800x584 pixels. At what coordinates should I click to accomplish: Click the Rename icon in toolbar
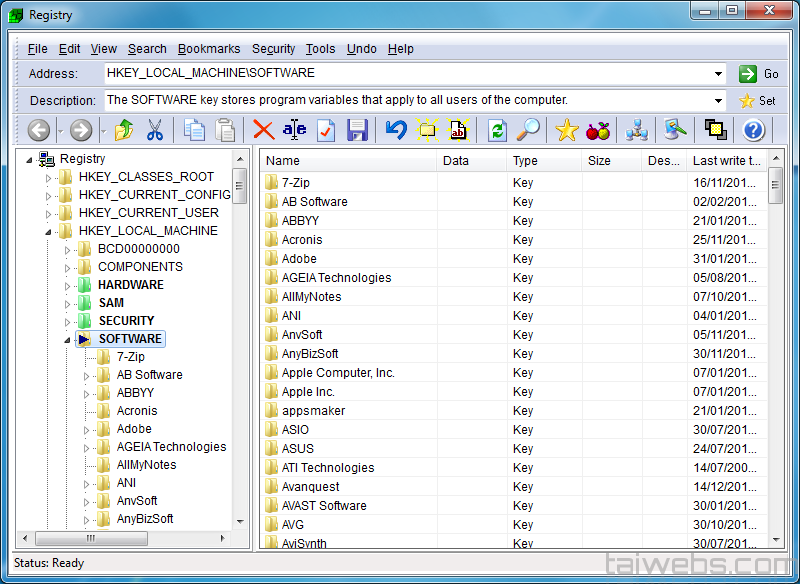tap(294, 130)
